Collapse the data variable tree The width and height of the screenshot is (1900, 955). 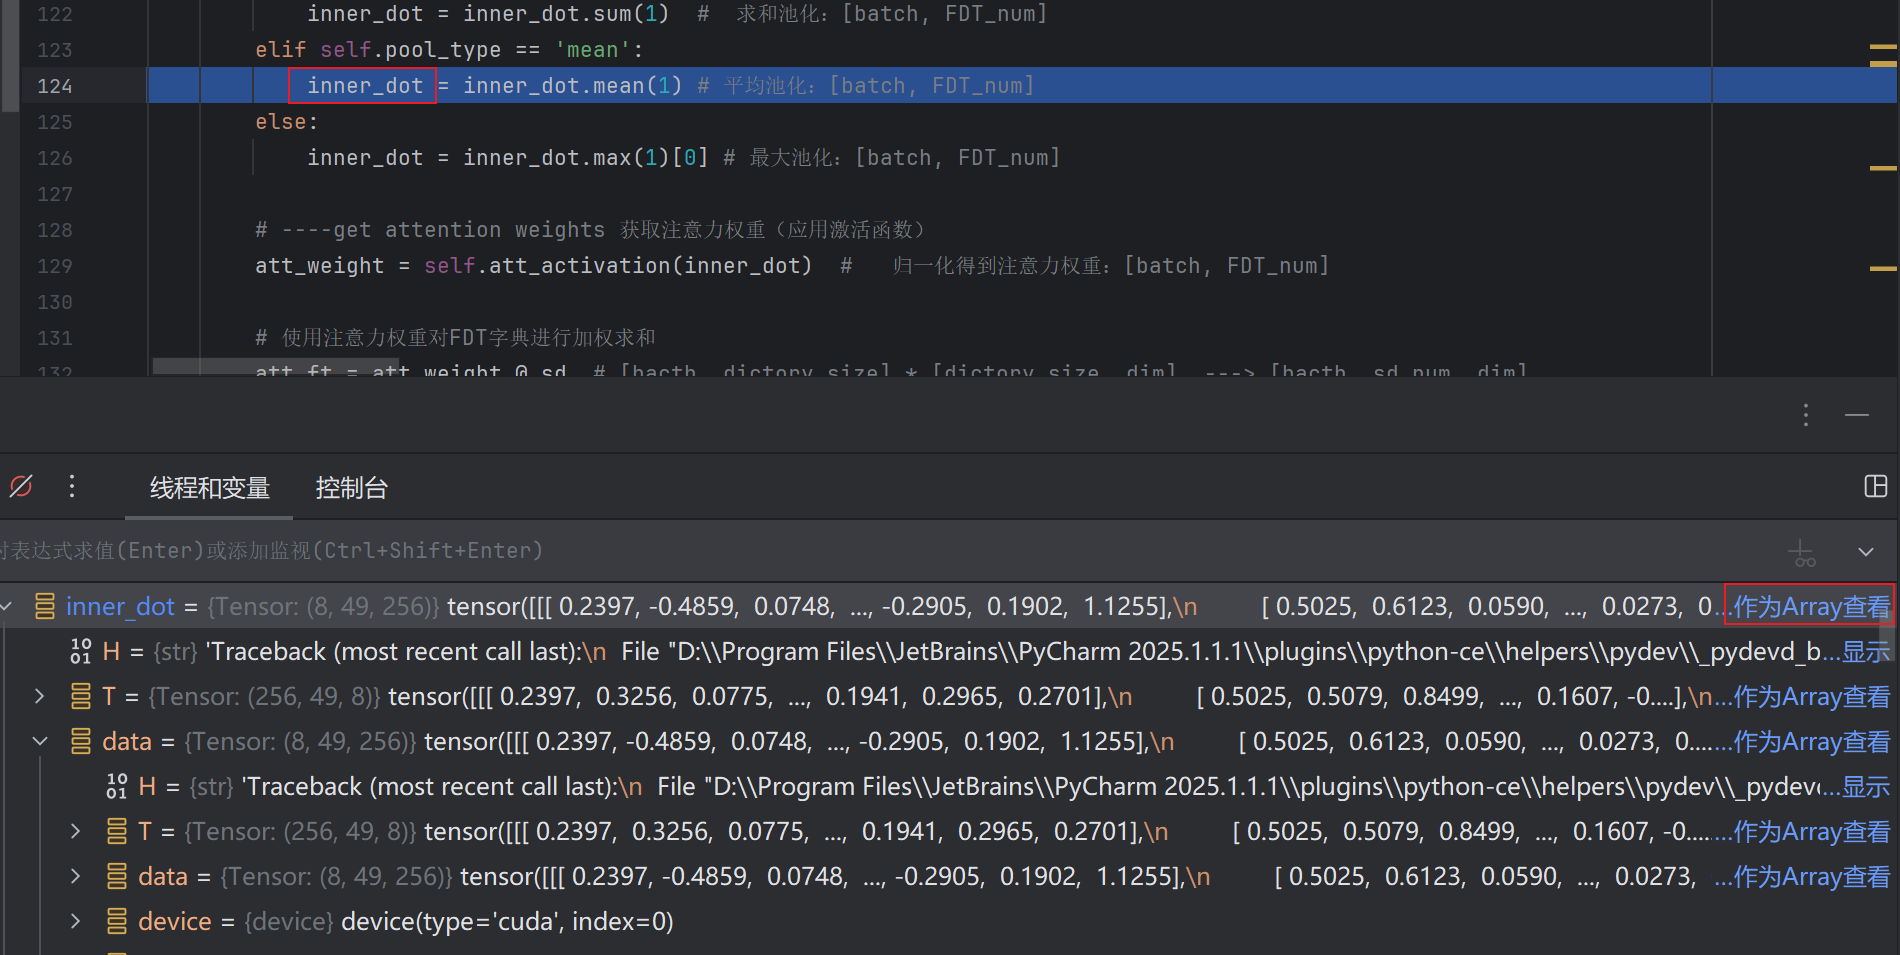click(41, 741)
